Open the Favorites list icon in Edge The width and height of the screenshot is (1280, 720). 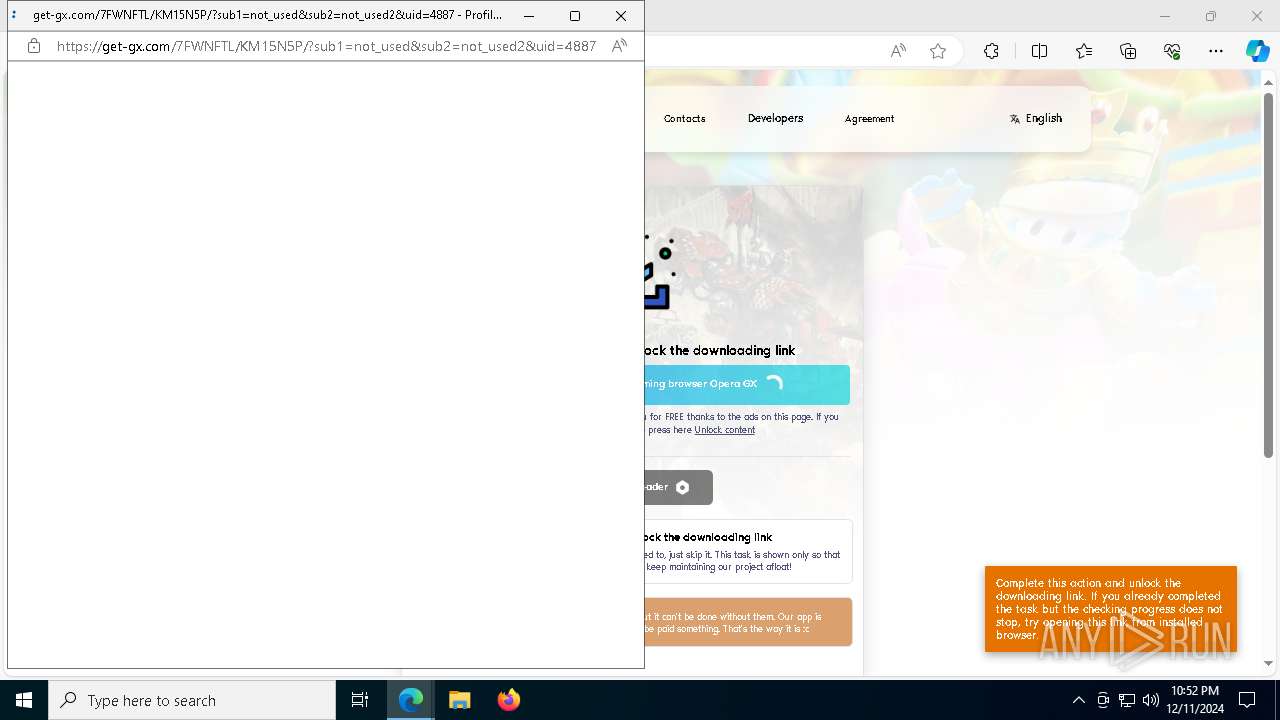click(1084, 51)
